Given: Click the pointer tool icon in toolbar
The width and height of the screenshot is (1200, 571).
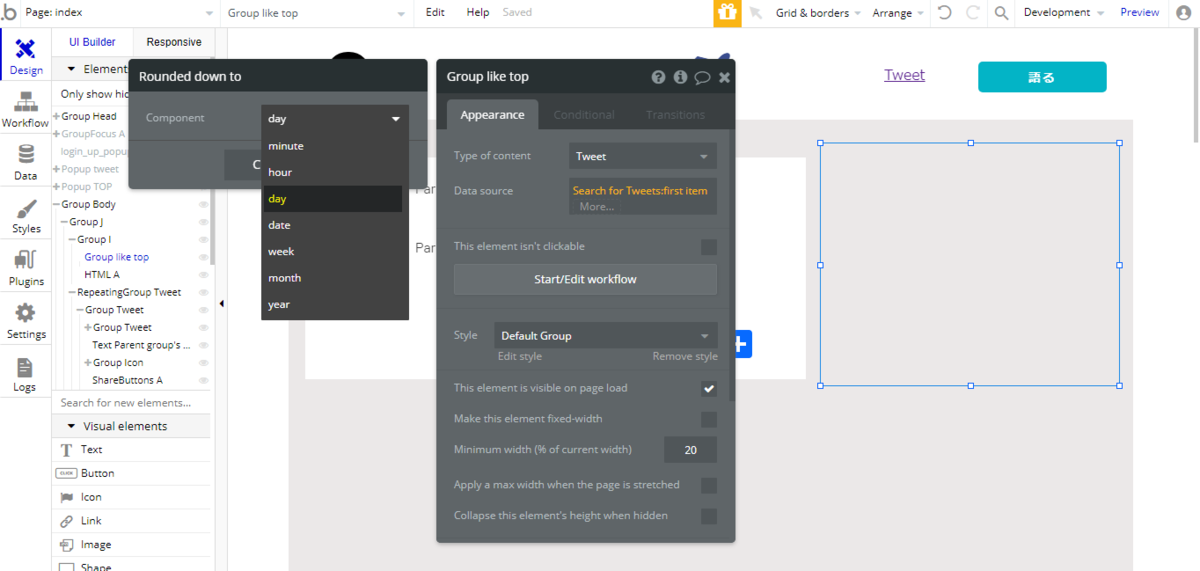Looking at the screenshot, I should pos(756,13).
